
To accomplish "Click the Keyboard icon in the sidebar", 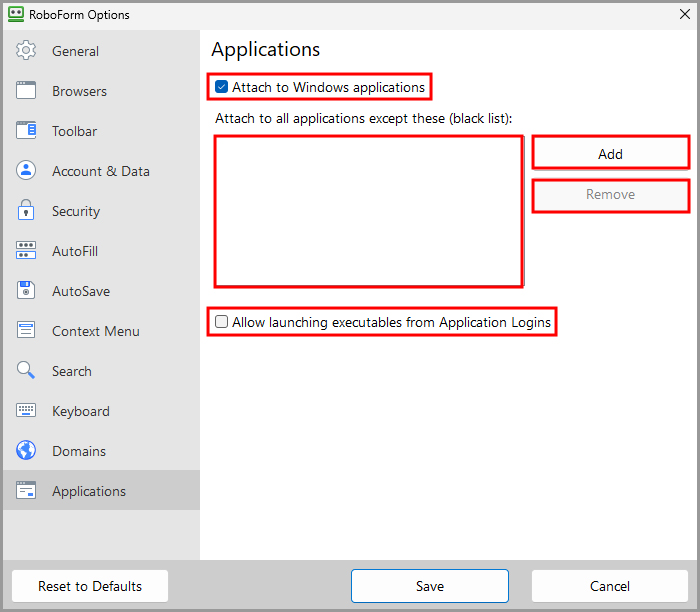I will 26,410.
